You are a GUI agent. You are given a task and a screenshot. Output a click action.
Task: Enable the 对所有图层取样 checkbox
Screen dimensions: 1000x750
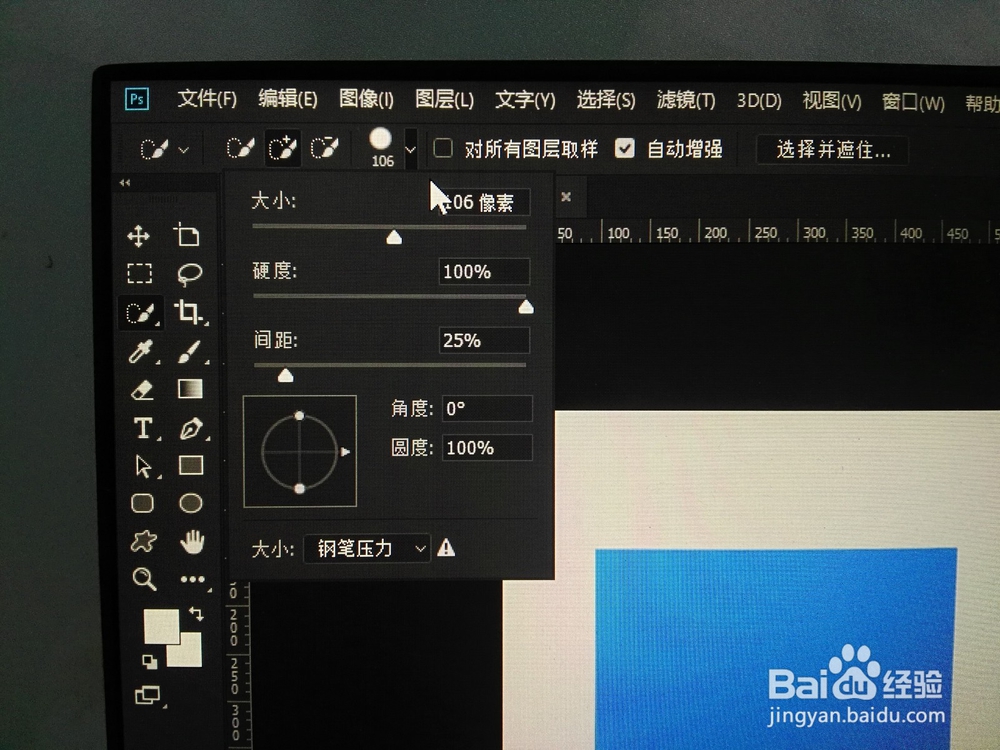(x=443, y=147)
